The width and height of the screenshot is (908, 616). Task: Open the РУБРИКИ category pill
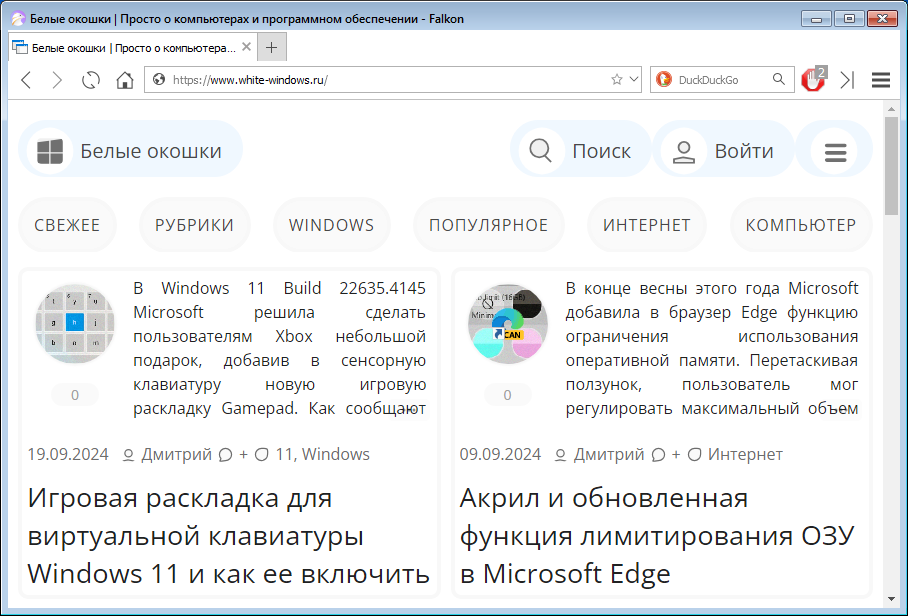tap(195, 225)
